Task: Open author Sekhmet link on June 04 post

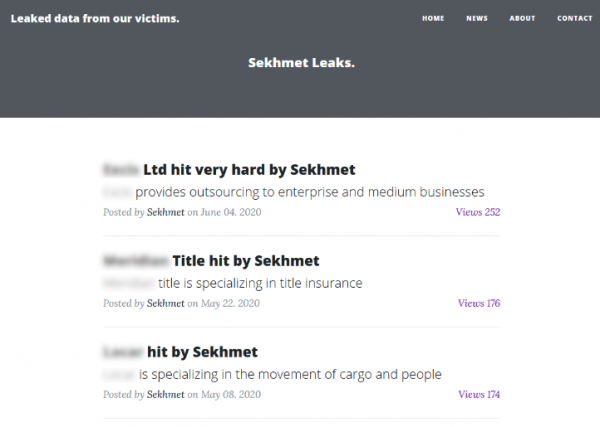Action: pos(166,212)
